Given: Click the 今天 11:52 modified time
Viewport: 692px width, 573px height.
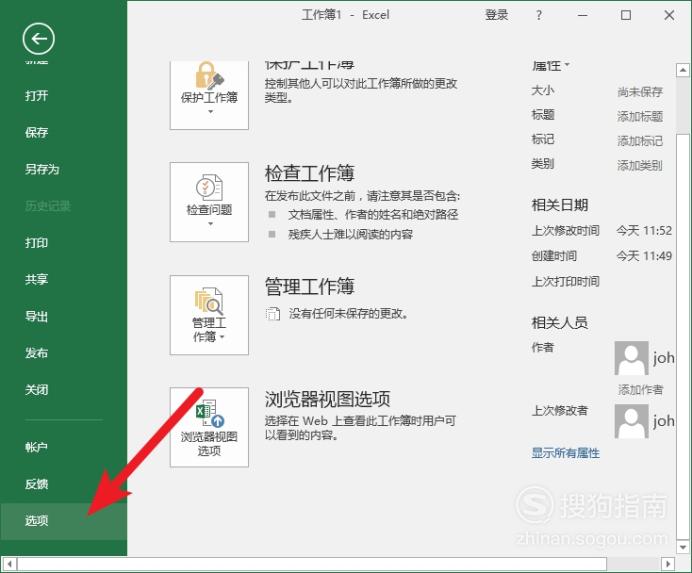Looking at the screenshot, I should [x=644, y=230].
